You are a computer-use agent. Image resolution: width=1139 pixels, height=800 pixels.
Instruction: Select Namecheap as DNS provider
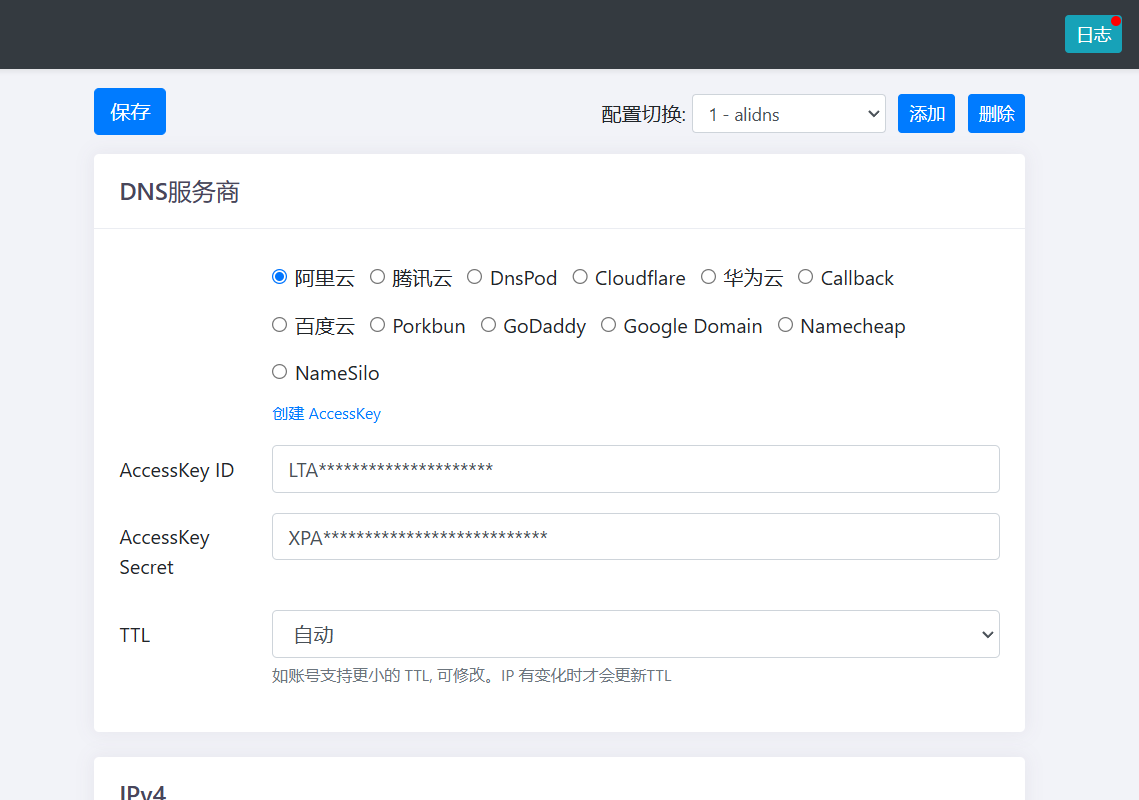pyautogui.click(x=785, y=325)
